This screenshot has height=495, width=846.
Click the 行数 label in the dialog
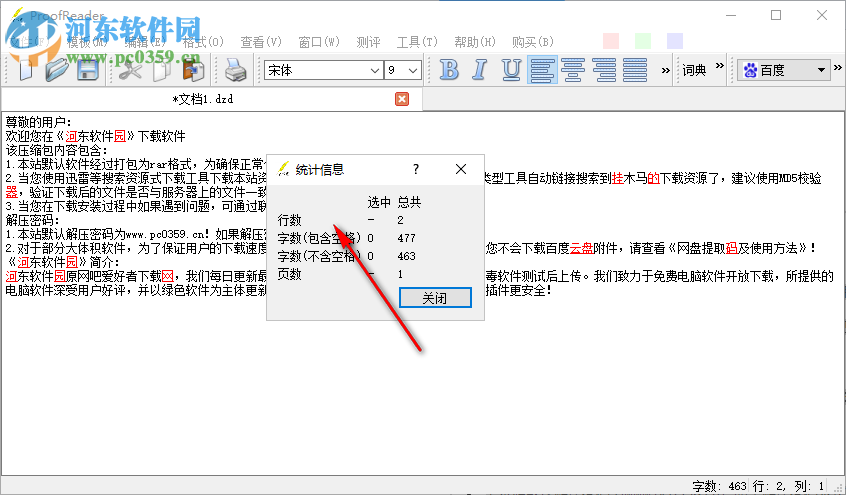click(289, 220)
